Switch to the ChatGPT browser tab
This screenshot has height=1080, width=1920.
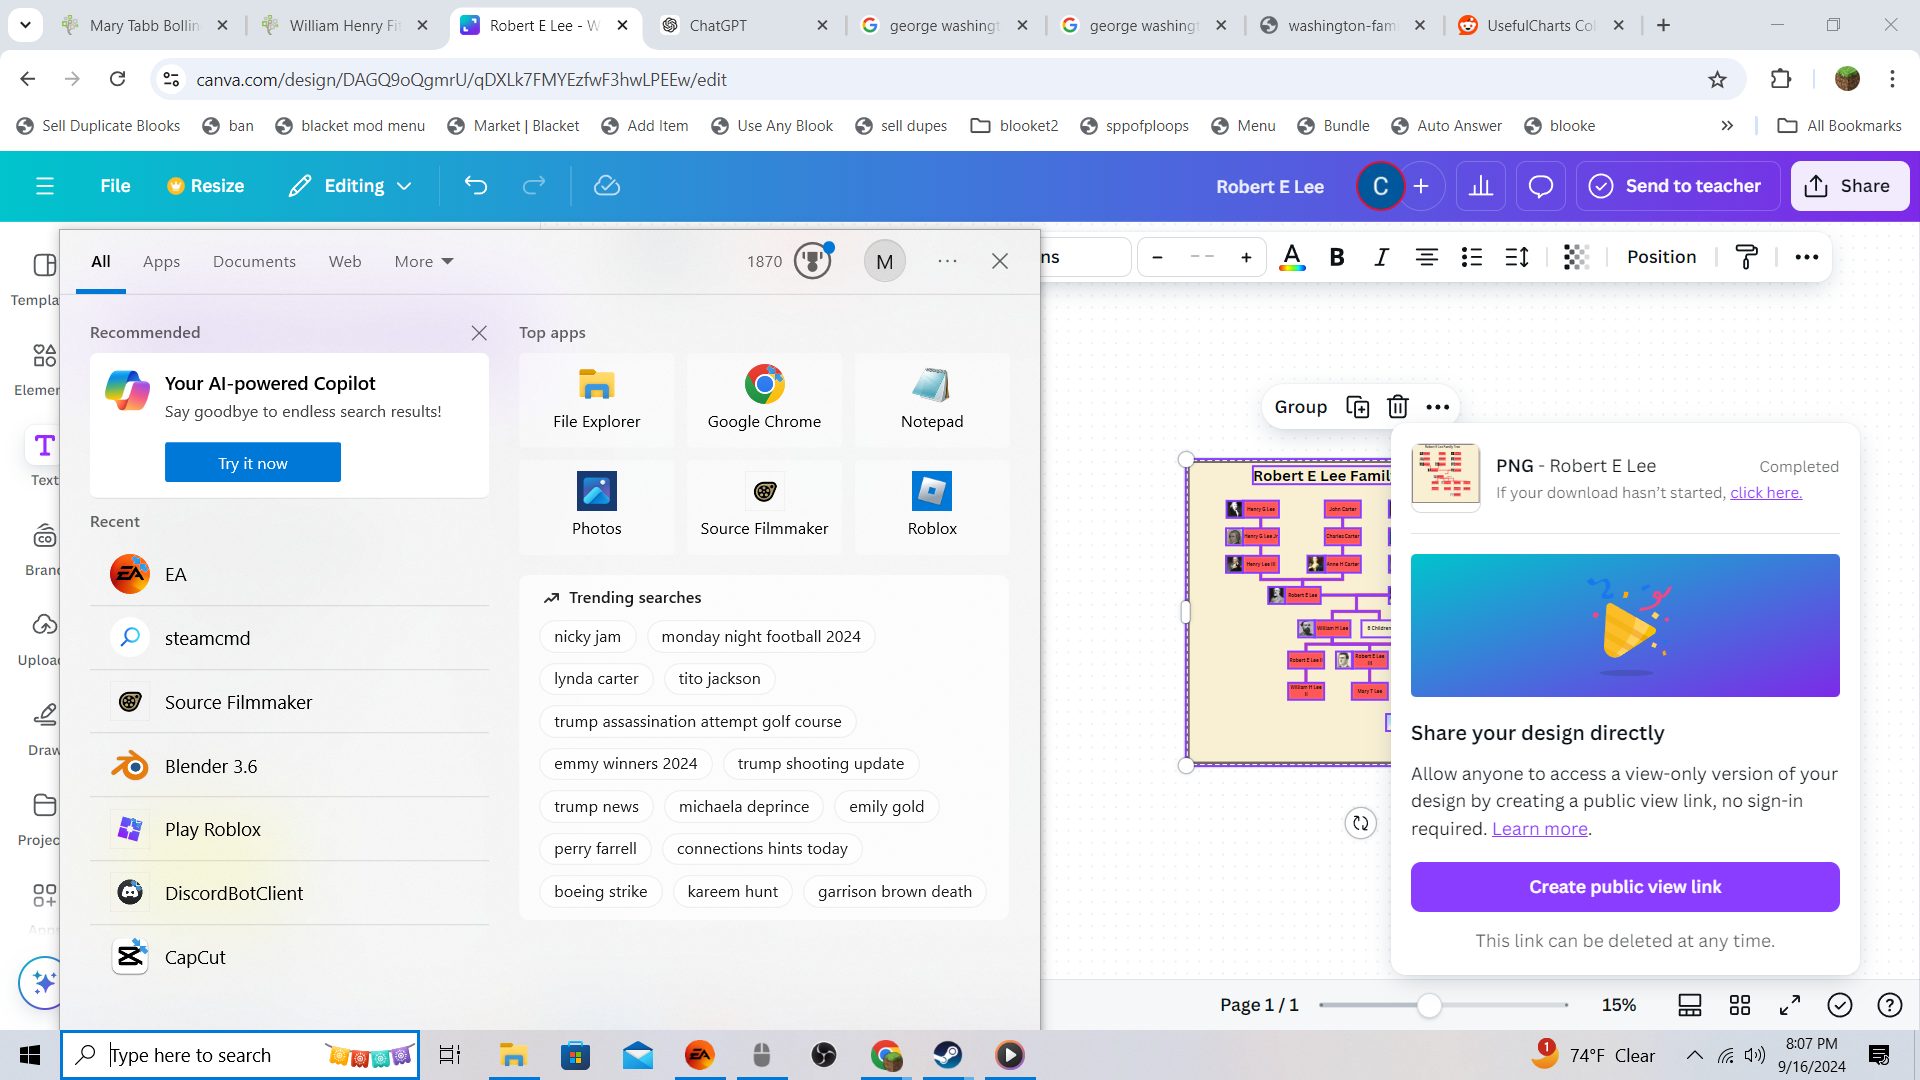pyautogui.click(x=745, y=25)
